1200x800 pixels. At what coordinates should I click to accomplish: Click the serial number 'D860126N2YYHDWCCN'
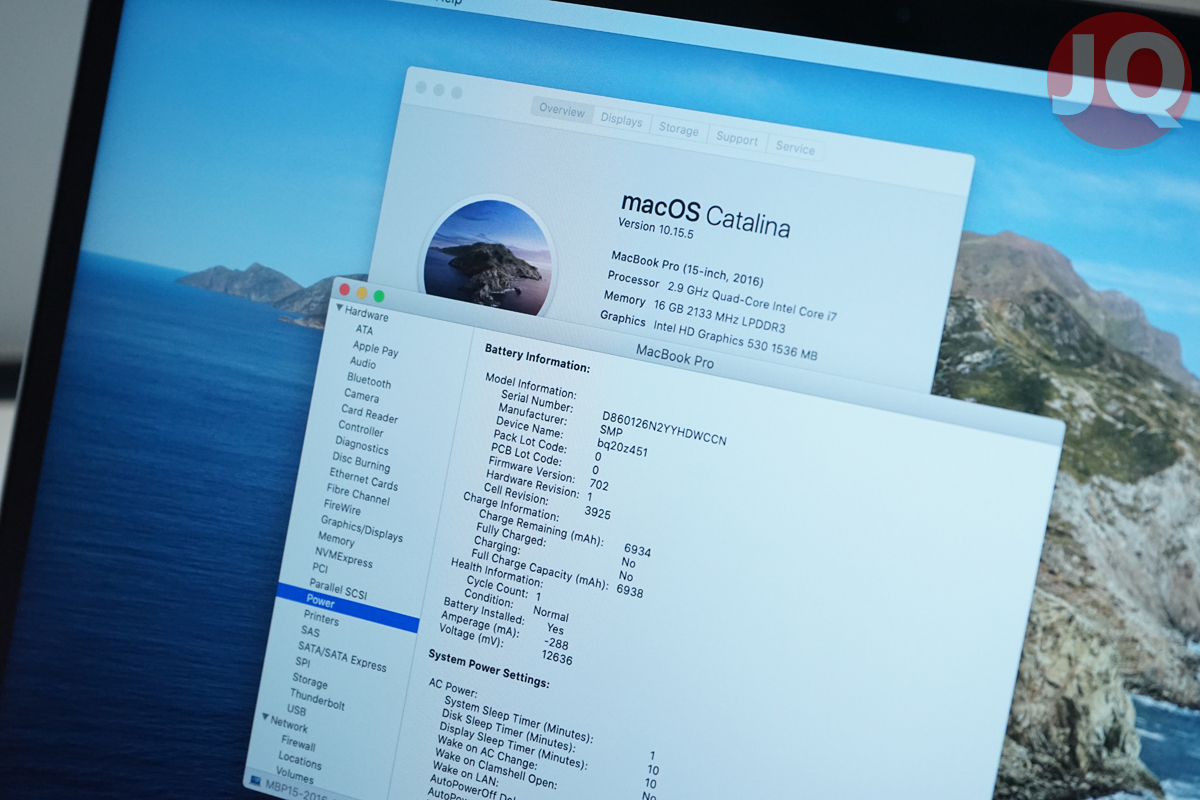[664, 426]
